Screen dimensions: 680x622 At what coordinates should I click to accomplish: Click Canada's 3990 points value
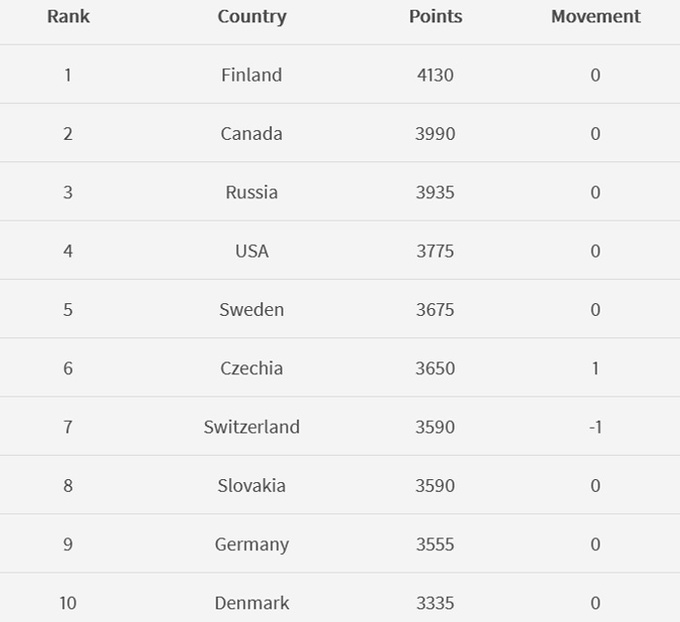[435, 134]
